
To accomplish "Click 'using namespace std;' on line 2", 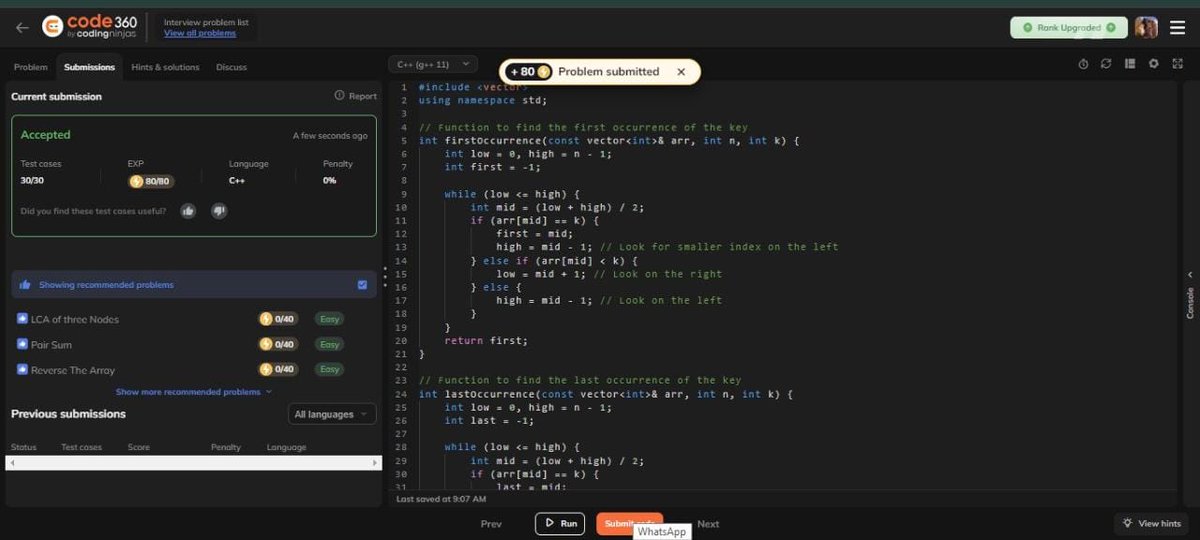I will pos(483,100).
